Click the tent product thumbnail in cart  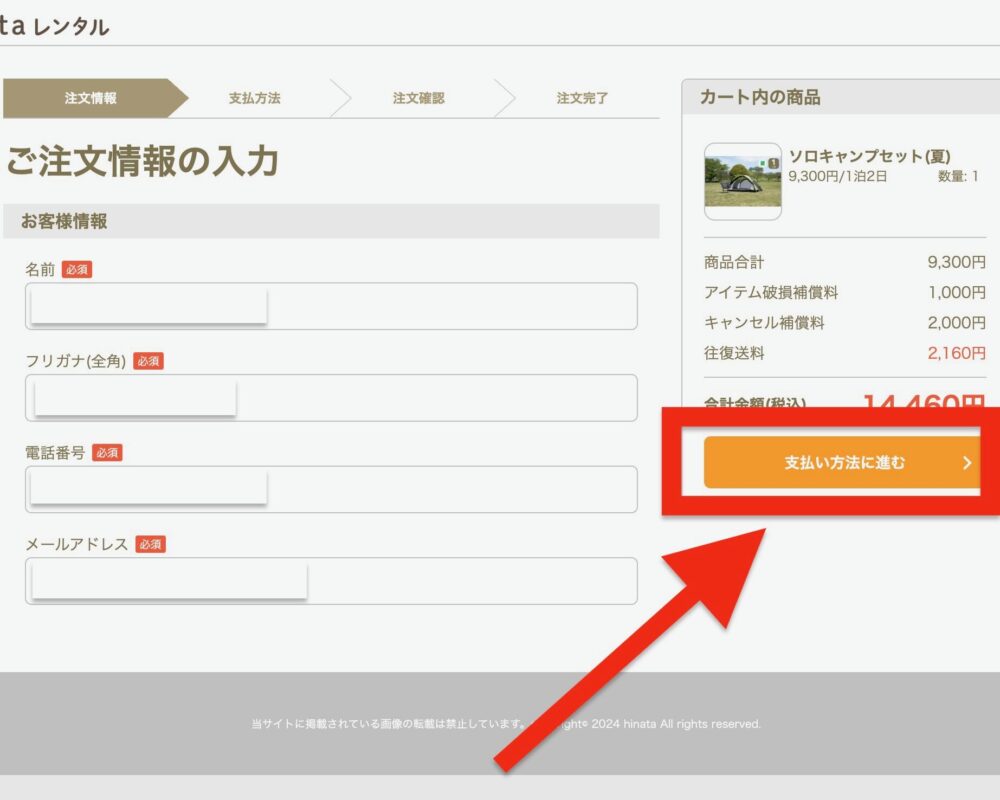pyautogui.click(x=742, y=182)
